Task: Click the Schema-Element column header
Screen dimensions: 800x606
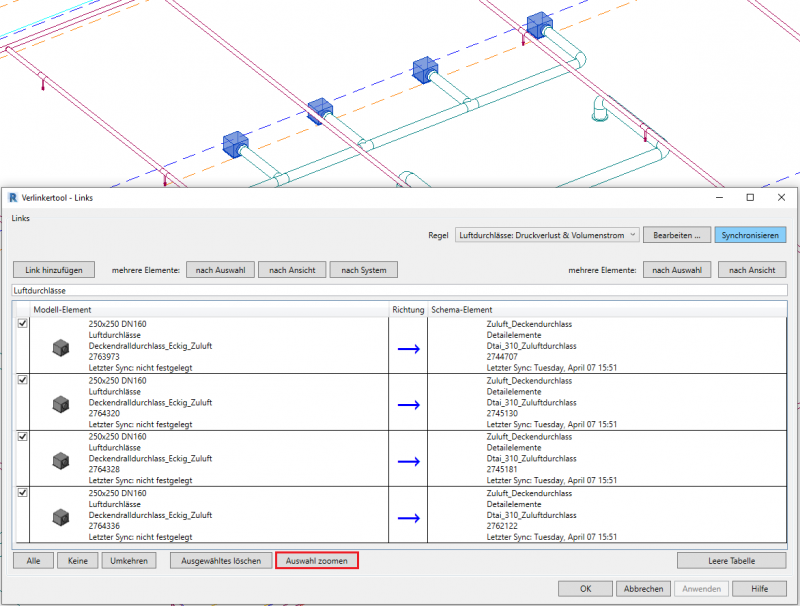Action: point(607,311)
